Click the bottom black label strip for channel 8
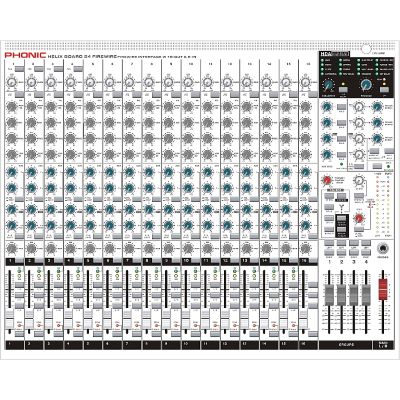The image size is (400, 400). (x=151, y=345)
